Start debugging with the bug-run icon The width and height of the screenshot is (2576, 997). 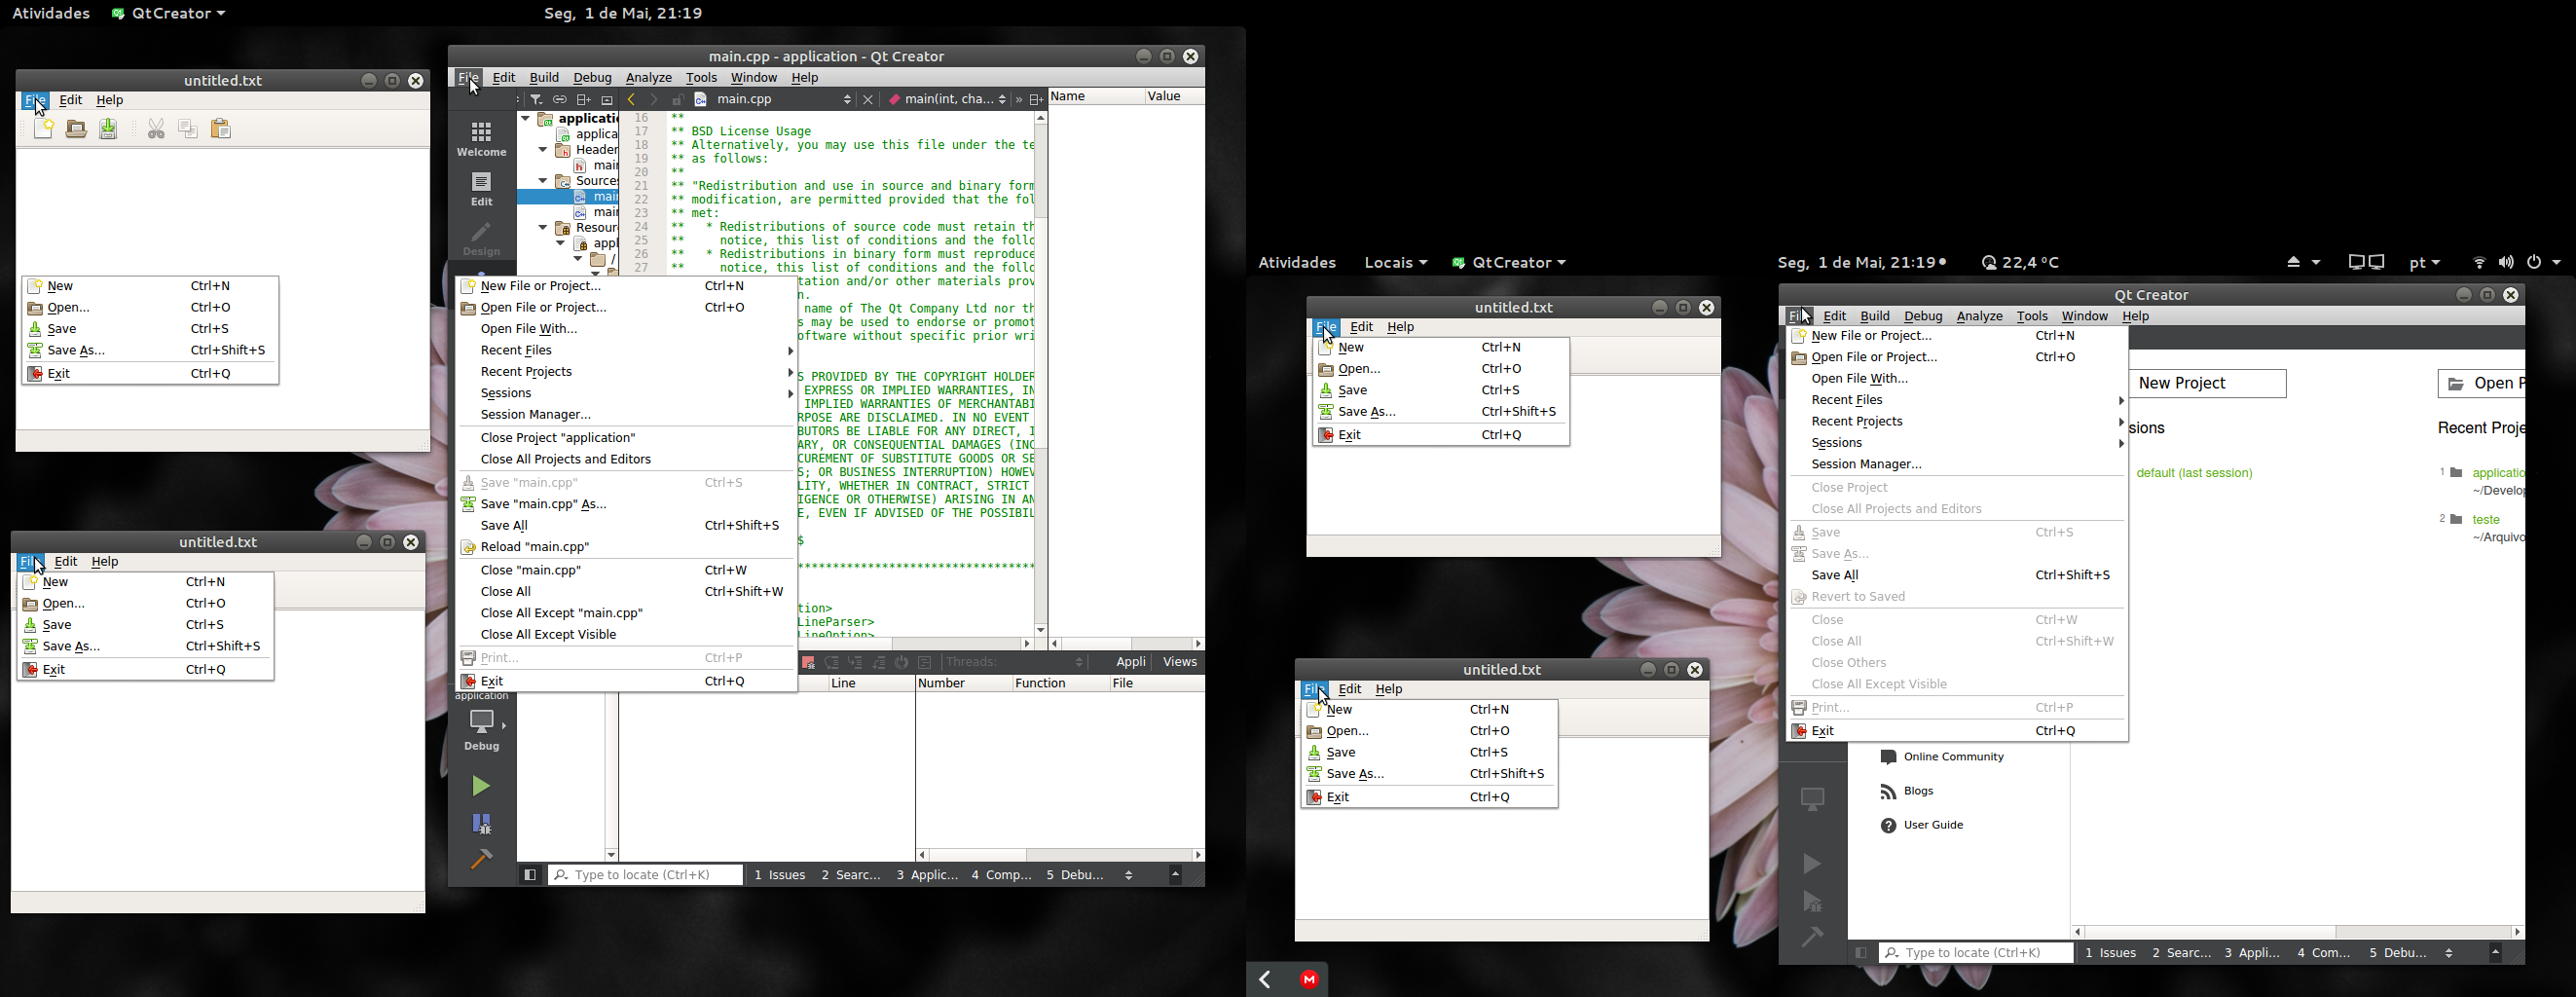pos(481,824)
